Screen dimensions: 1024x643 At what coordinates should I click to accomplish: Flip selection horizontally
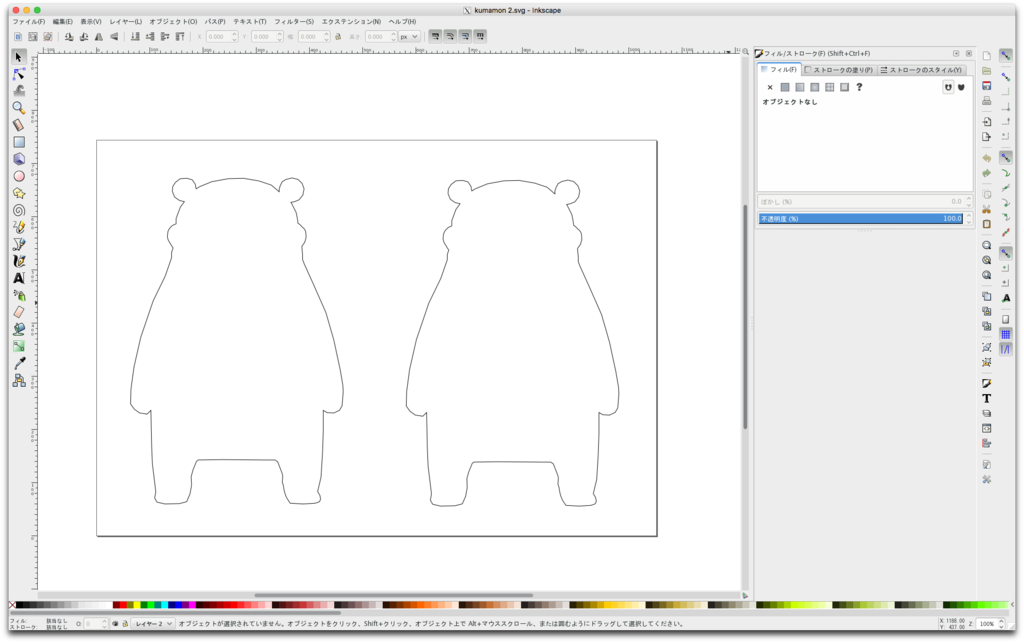(99, 37)
